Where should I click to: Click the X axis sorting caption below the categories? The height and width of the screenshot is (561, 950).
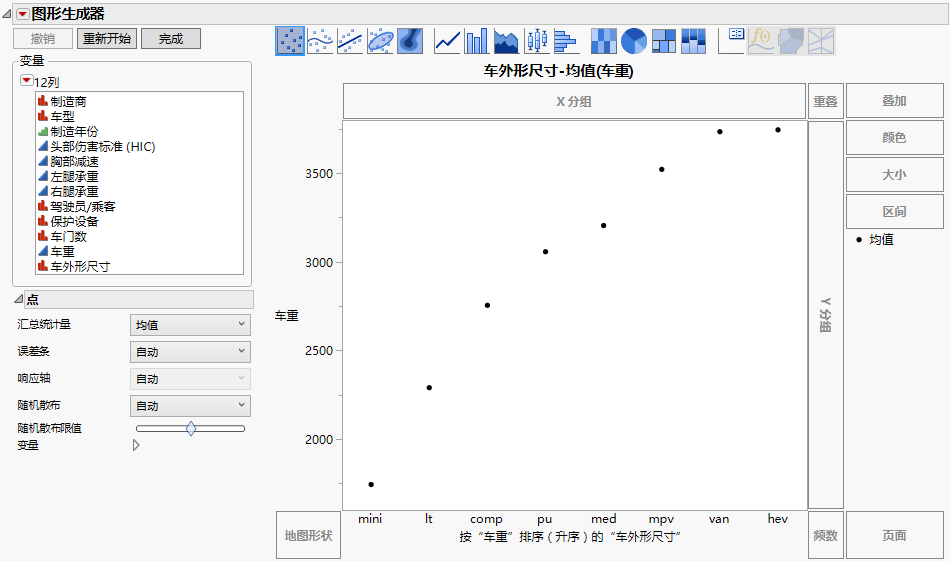point(570,536)
